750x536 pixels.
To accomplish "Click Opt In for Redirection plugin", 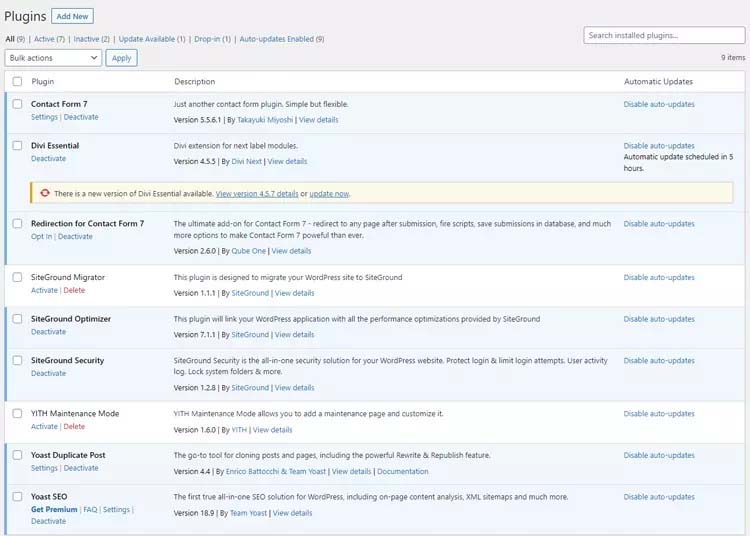I will click(x=42, y=237).
